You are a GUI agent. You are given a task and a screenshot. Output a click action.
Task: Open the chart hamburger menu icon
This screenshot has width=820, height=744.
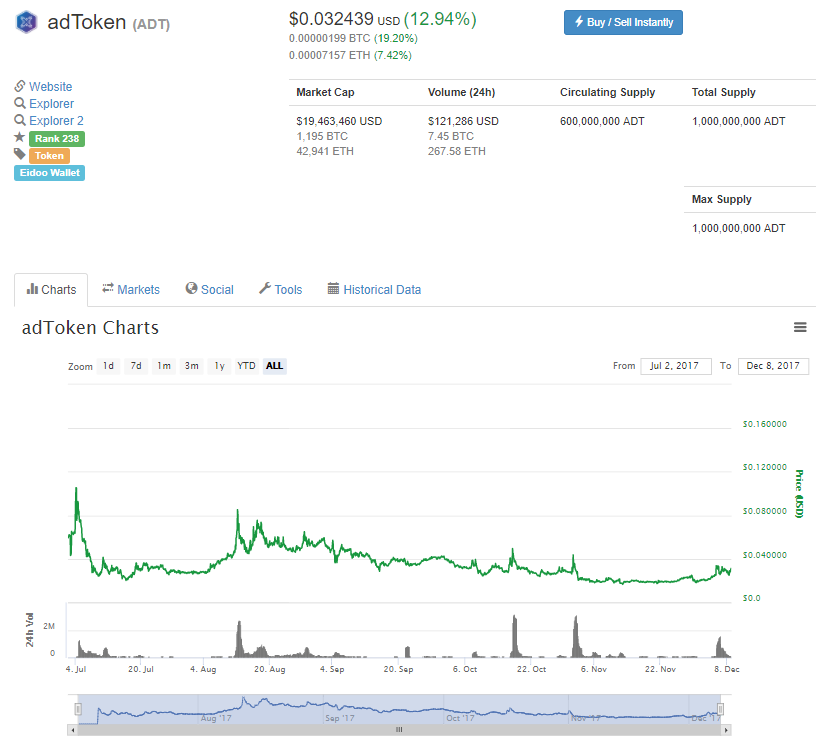[800, 327]
